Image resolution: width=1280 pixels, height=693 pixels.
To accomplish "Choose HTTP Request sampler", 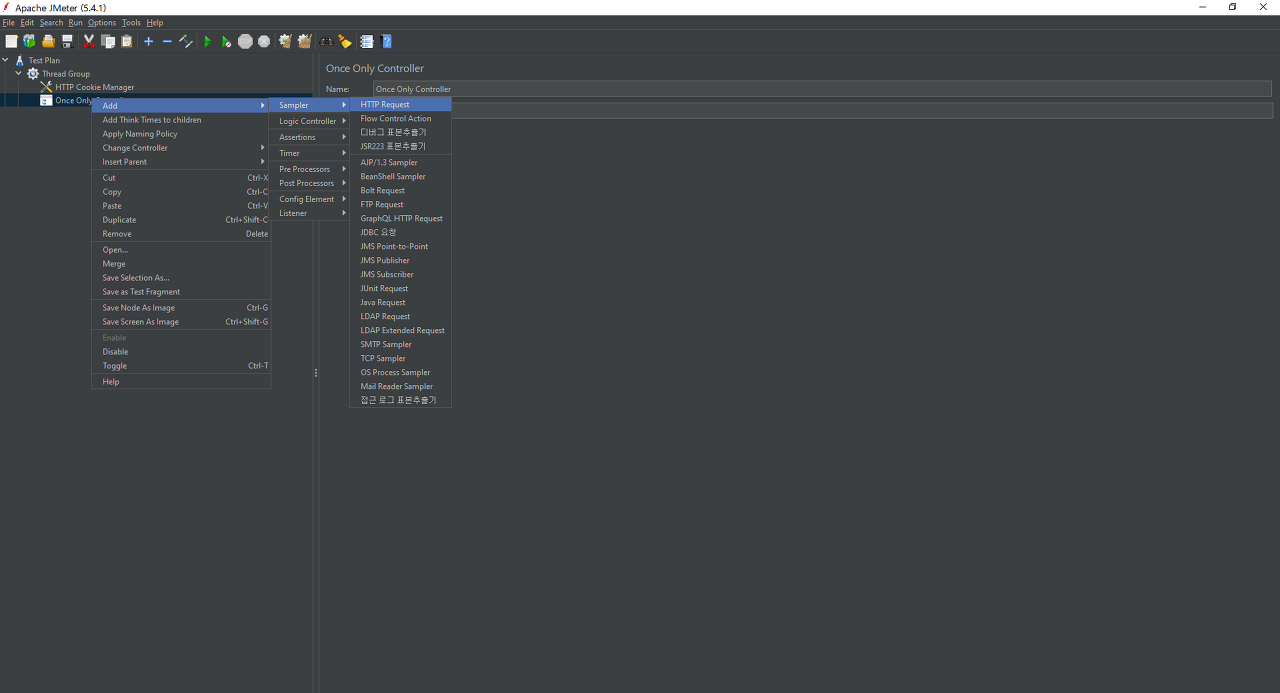I will coord(400,104).
